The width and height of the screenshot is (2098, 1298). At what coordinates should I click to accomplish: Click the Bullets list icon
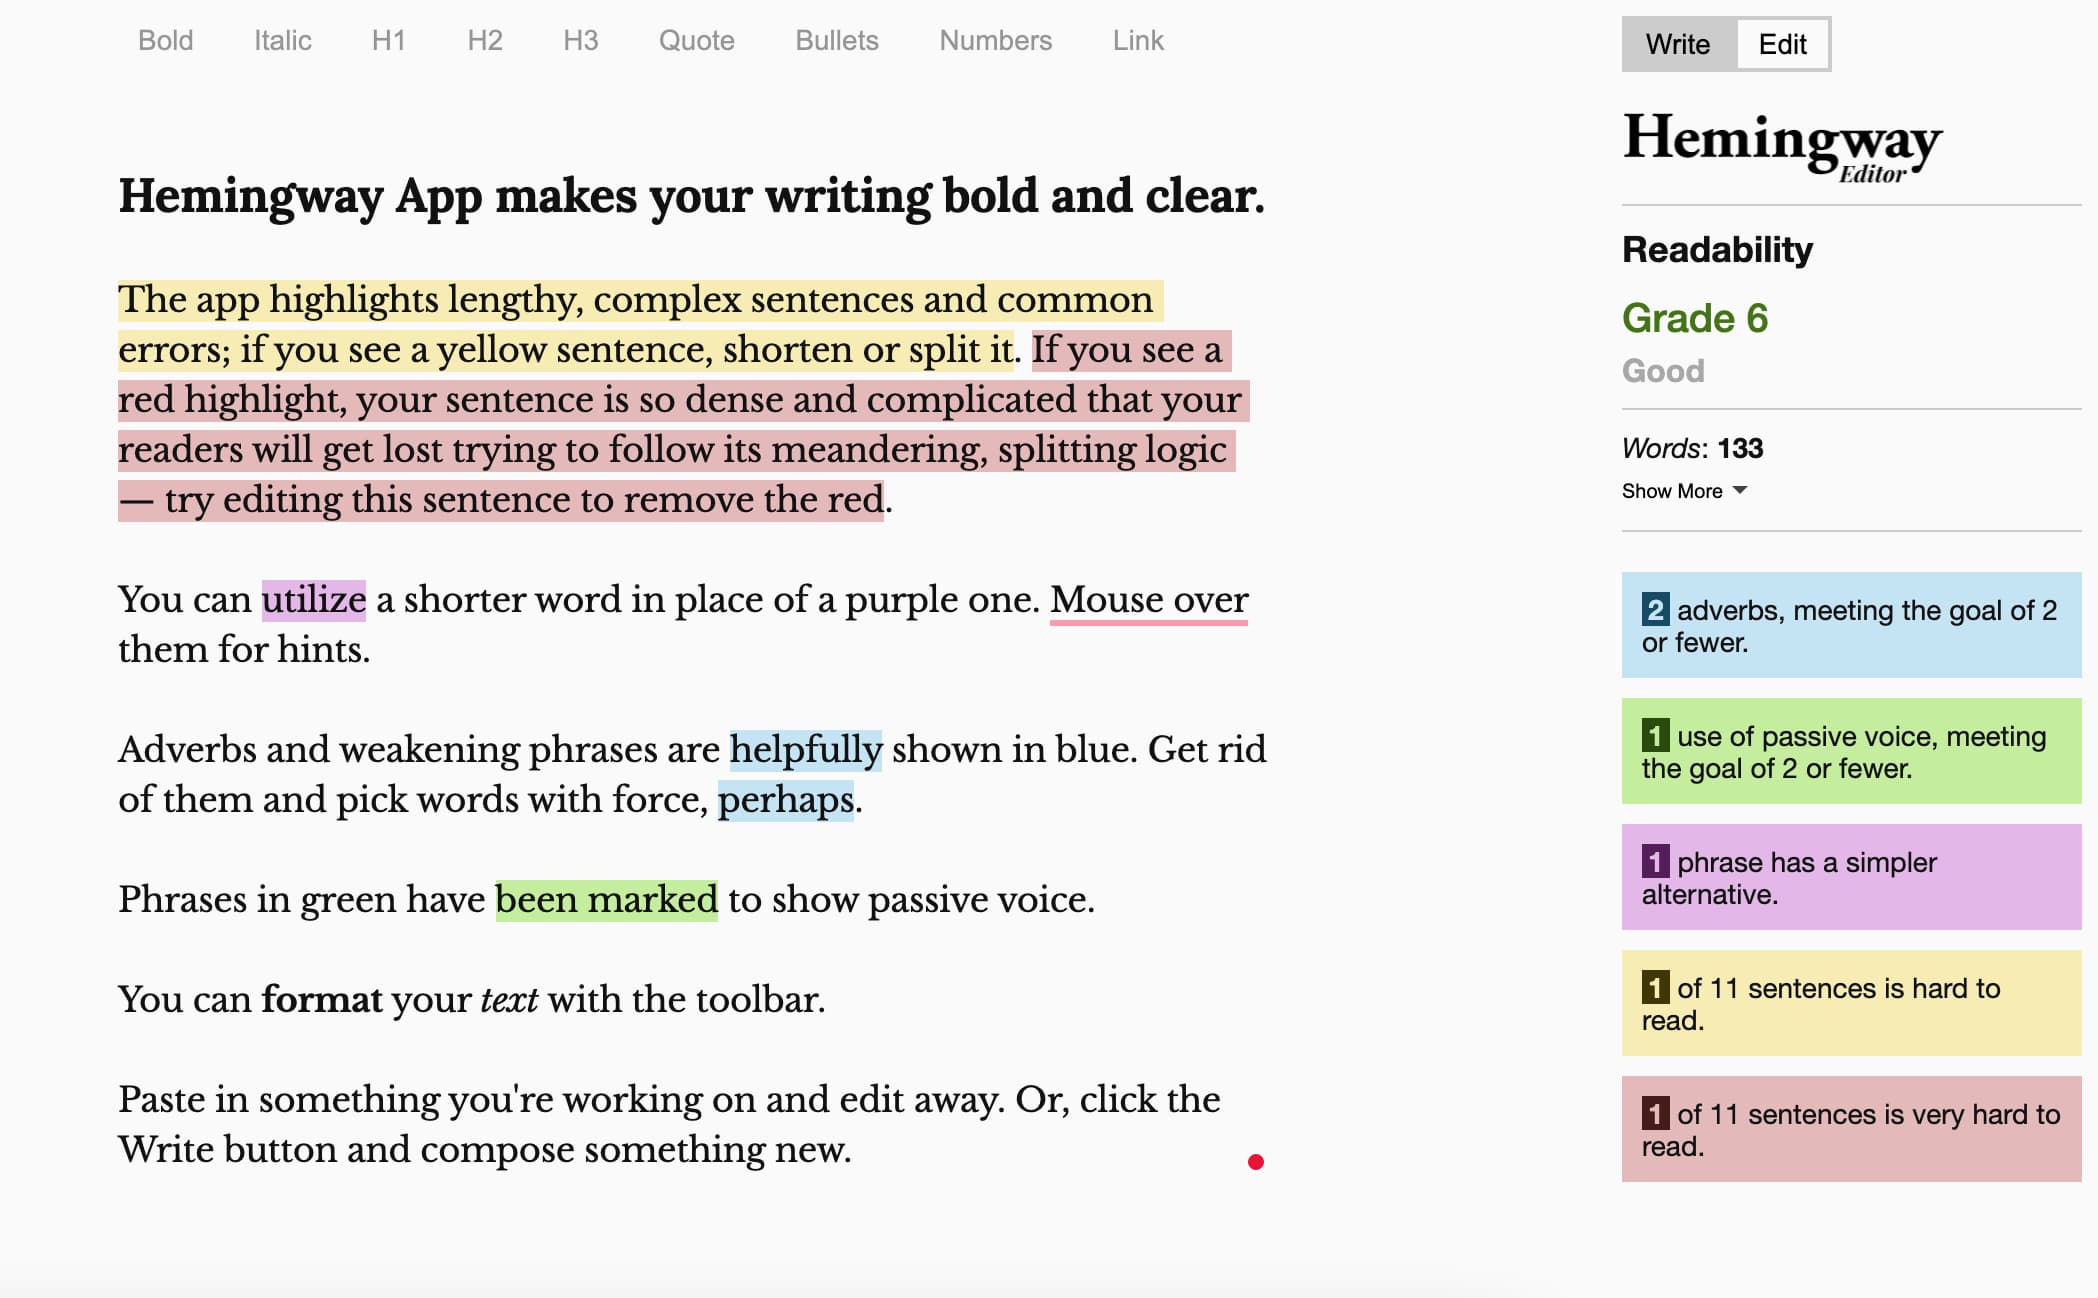(835, 40)
